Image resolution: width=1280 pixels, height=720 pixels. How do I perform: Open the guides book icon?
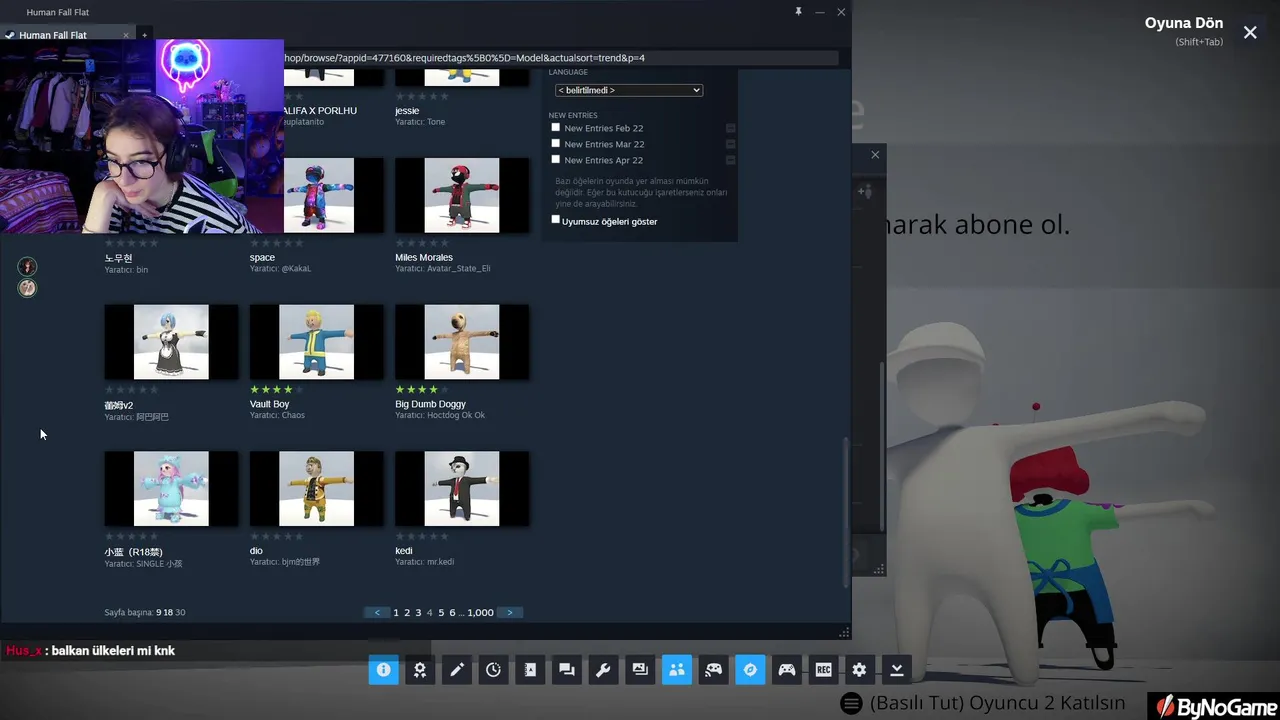[530, 670]
